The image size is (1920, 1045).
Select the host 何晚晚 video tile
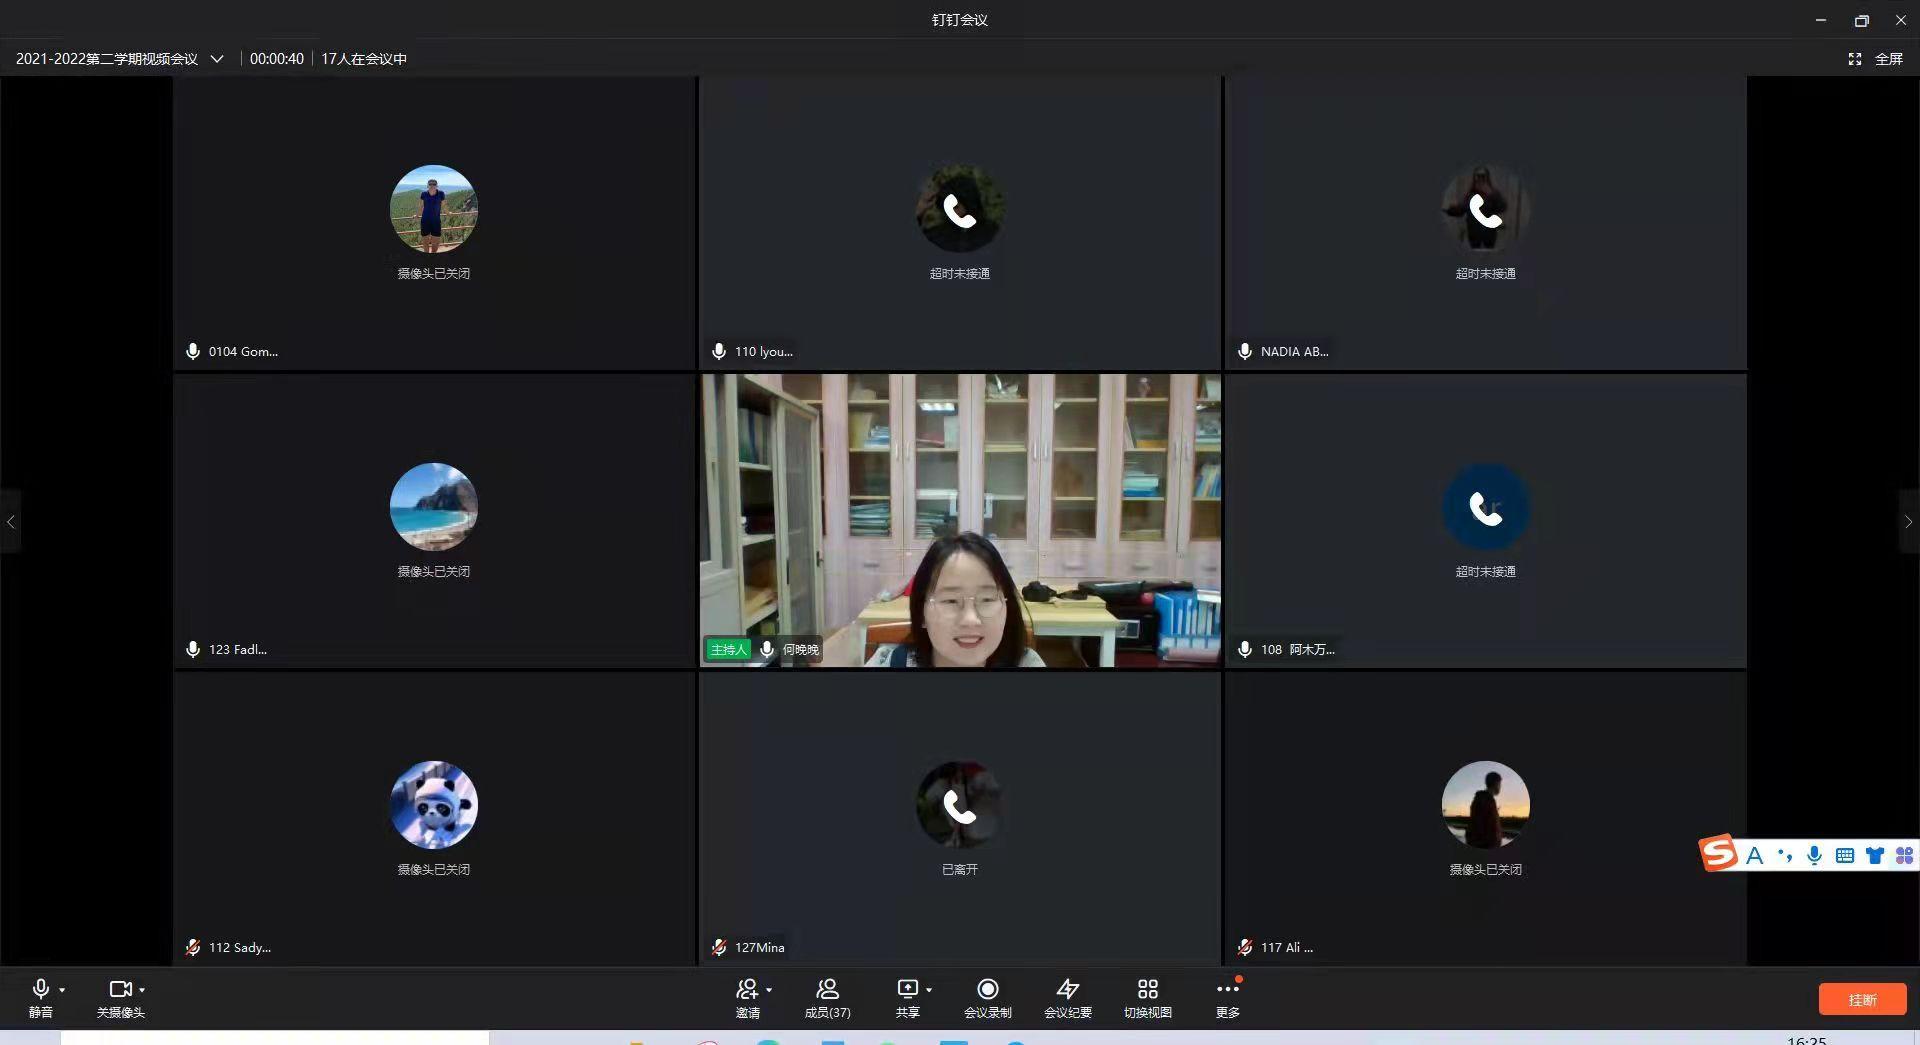coord(960,520)
